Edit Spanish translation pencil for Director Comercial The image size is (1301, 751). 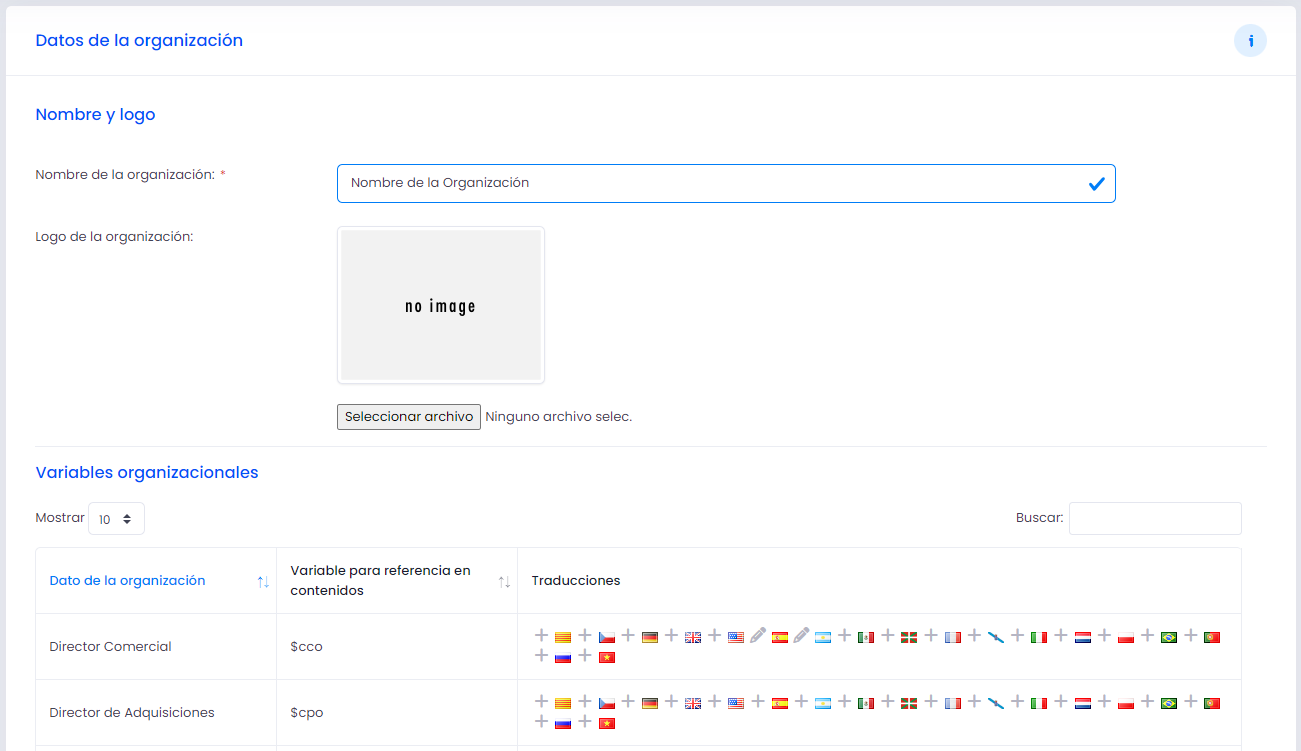[x=758, y=636]
